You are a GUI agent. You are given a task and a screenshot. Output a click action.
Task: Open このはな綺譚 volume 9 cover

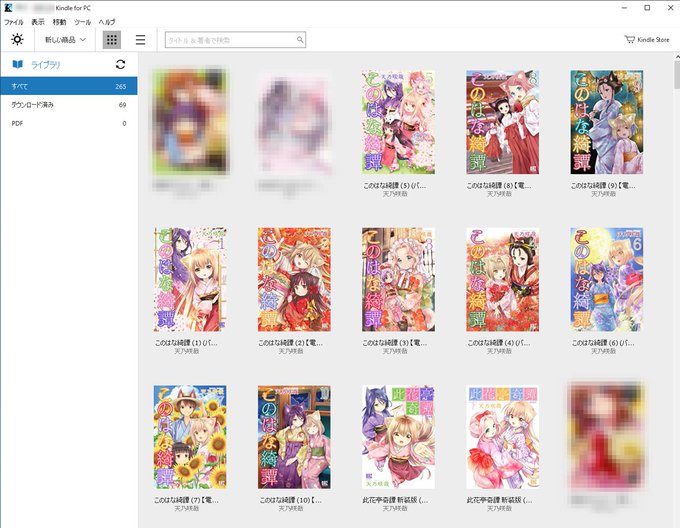tap(607, 122)
